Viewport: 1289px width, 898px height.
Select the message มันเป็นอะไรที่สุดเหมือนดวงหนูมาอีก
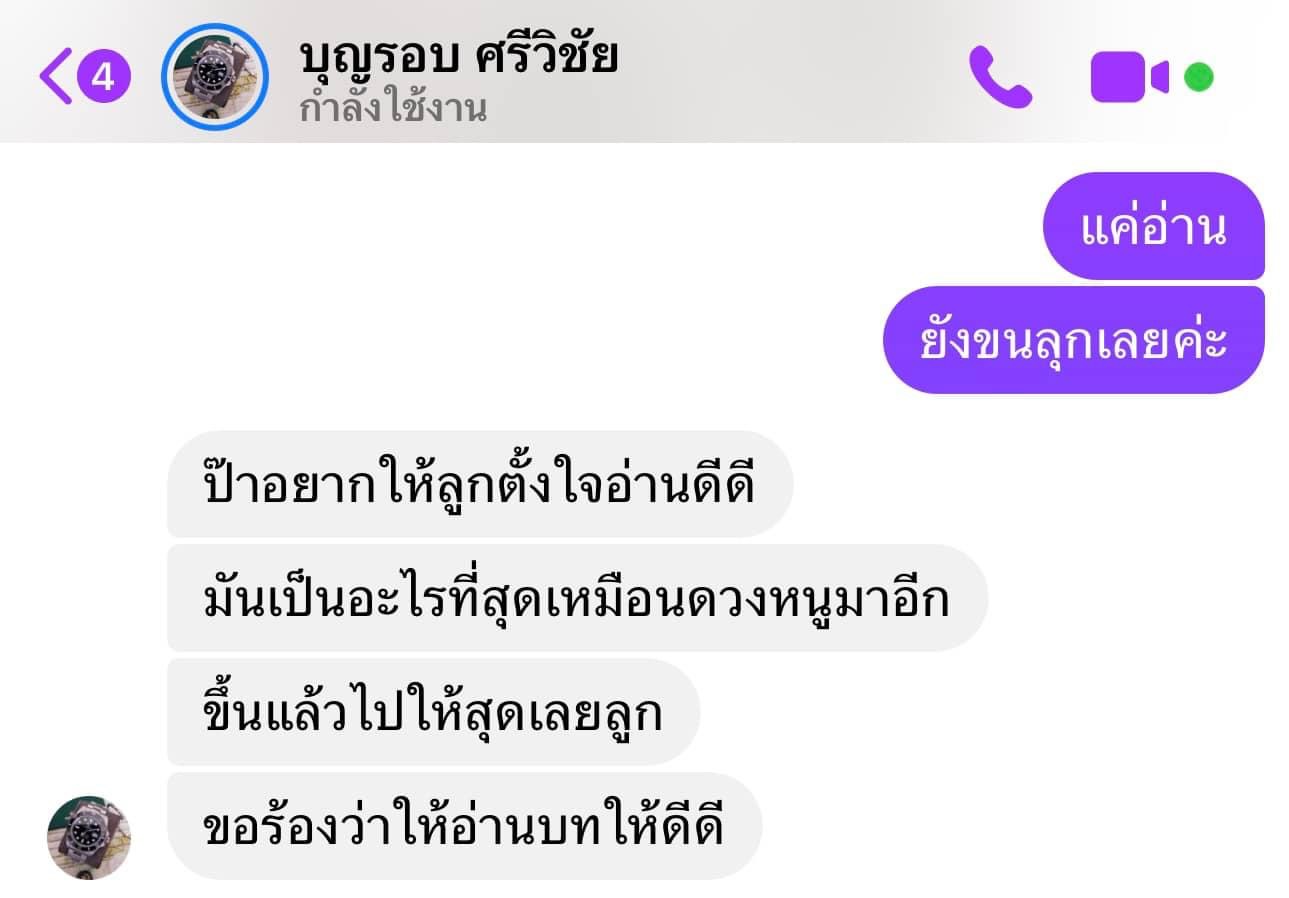point(577,598)
